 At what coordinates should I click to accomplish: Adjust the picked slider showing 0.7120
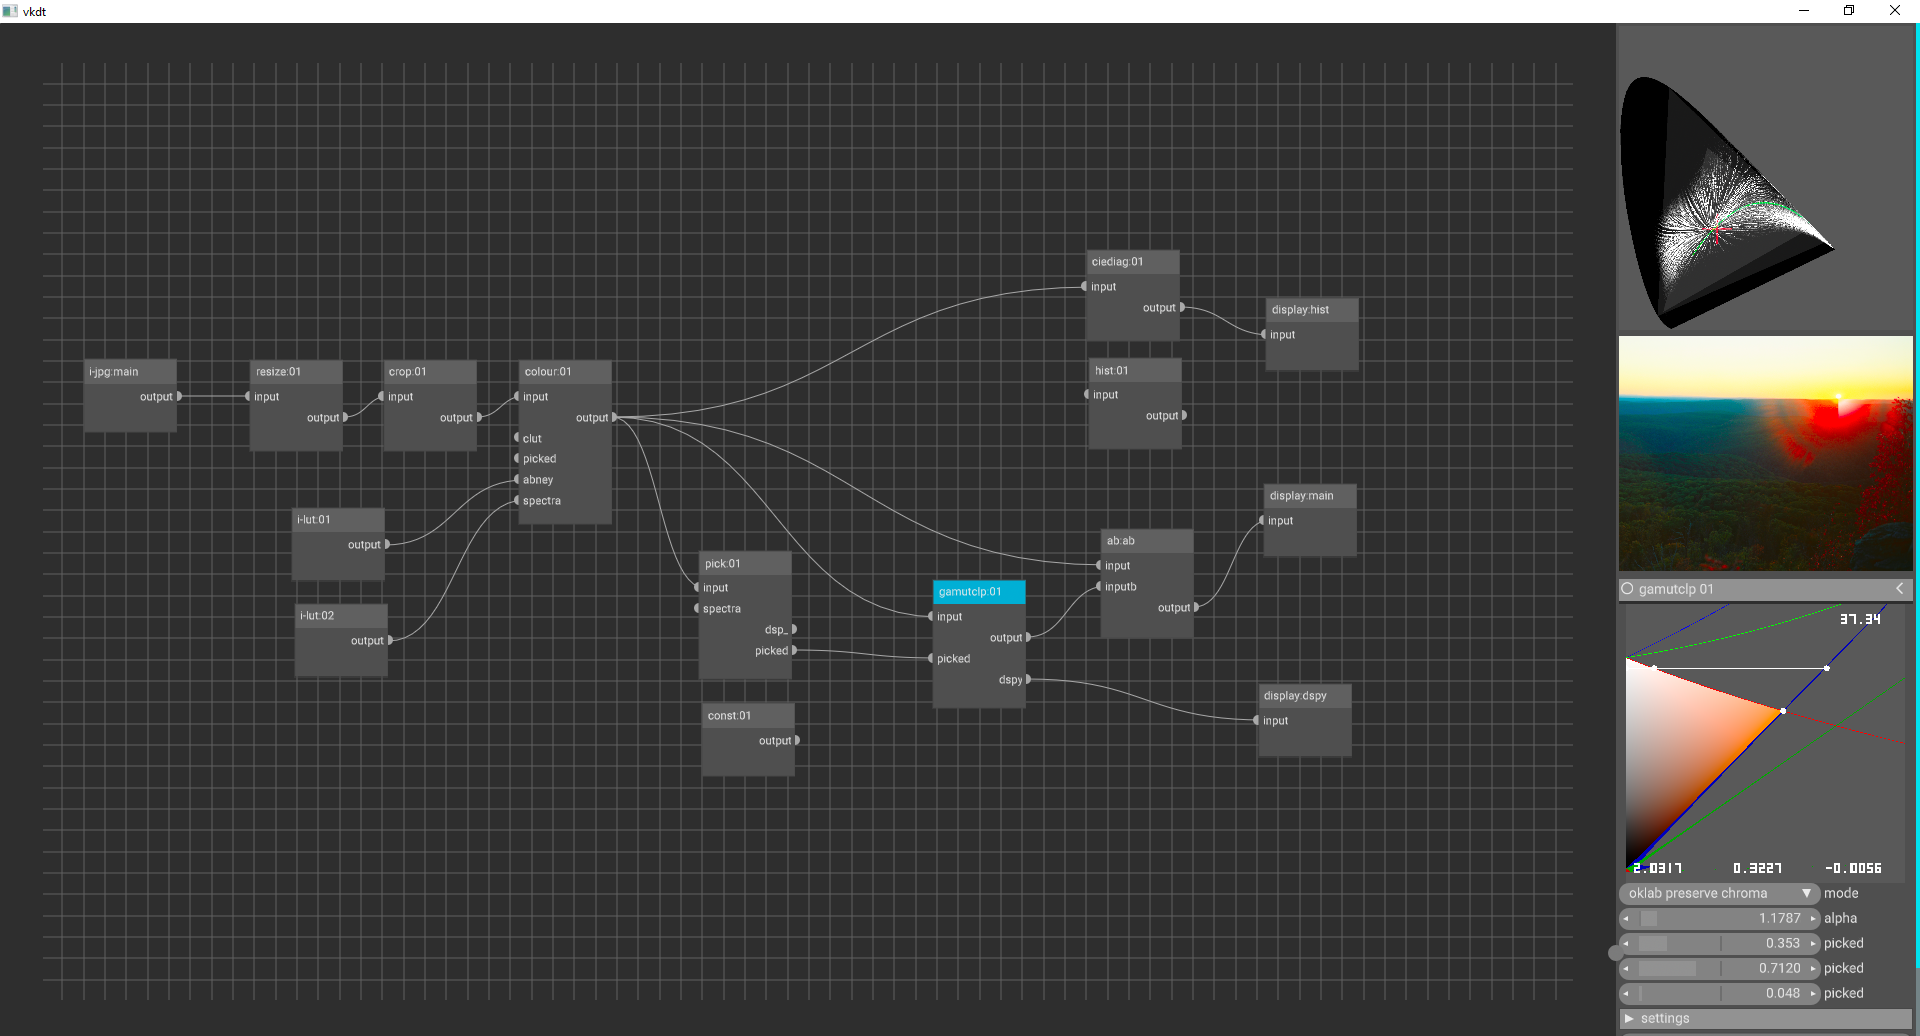(1718, 968)
